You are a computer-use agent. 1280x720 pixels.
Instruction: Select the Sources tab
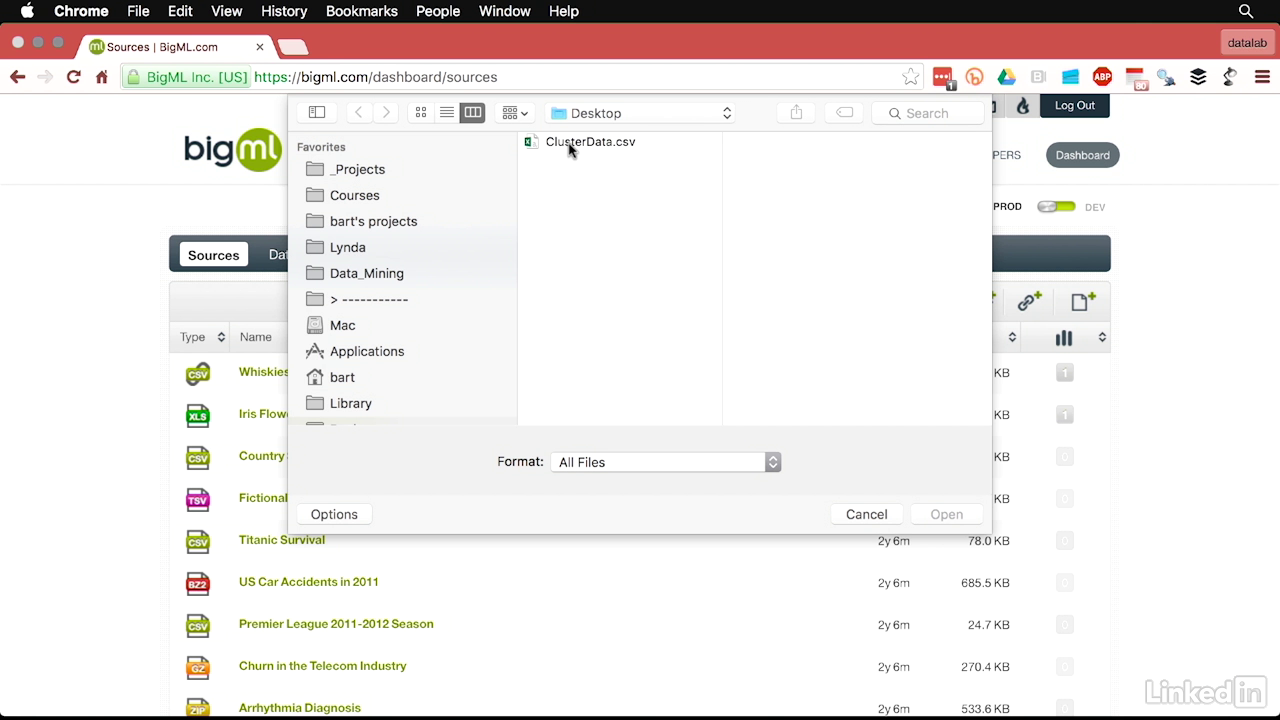[x=213, y=255]
